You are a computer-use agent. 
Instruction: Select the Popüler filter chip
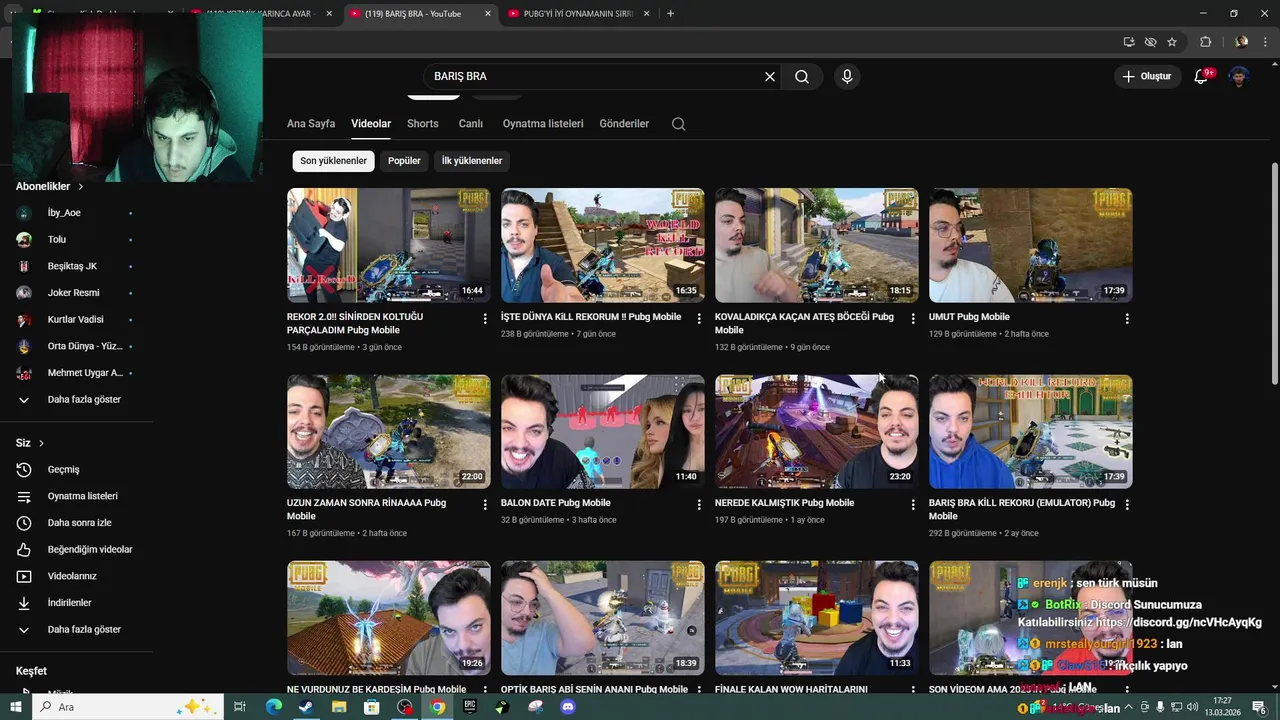[x=404, y=161]
